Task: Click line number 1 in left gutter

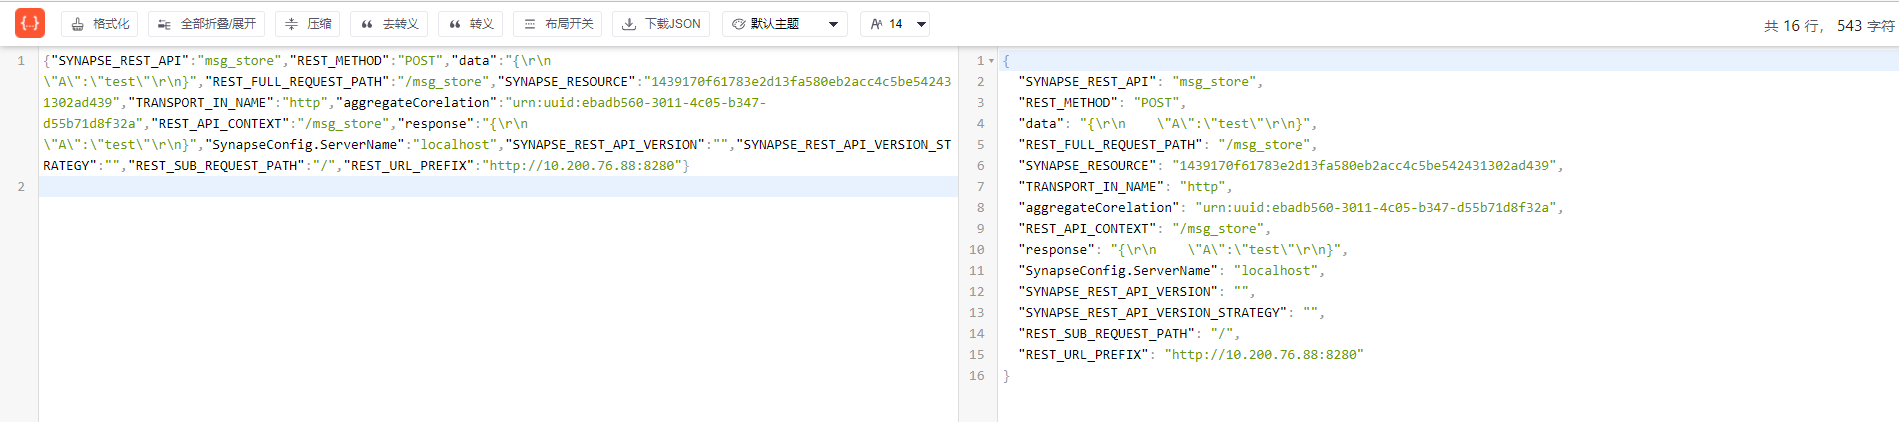Action: [21, 61]
